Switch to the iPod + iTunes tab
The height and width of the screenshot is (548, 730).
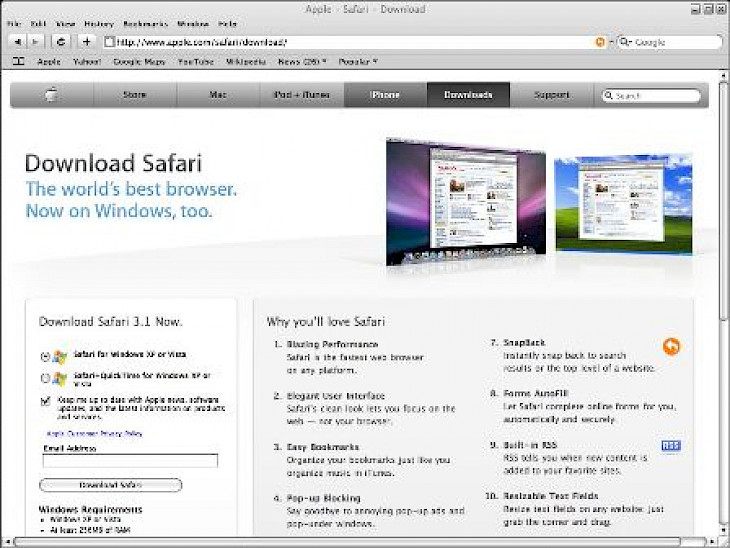(x=302, y=95)
